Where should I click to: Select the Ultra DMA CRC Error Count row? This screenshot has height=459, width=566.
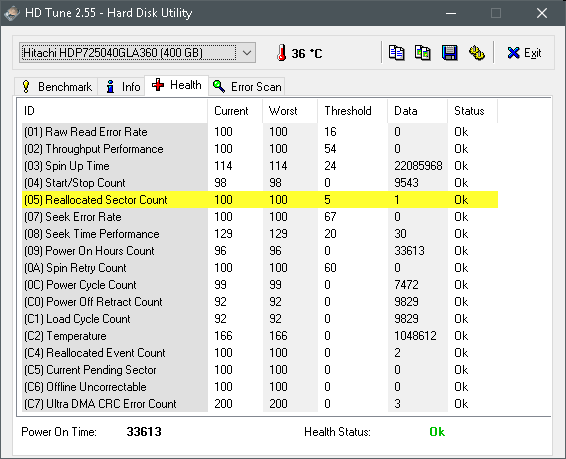[x=260, y=403]
